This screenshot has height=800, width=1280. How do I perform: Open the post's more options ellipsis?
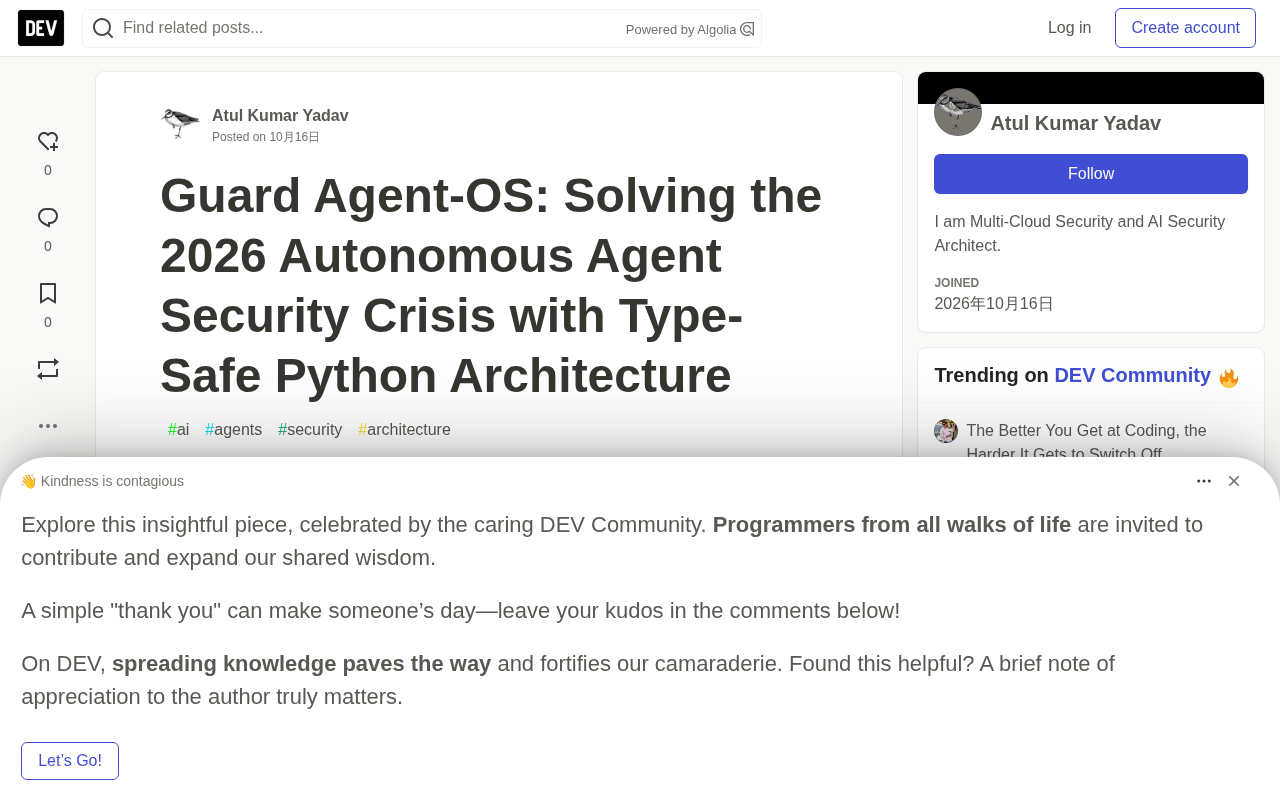tap(48, 426)
